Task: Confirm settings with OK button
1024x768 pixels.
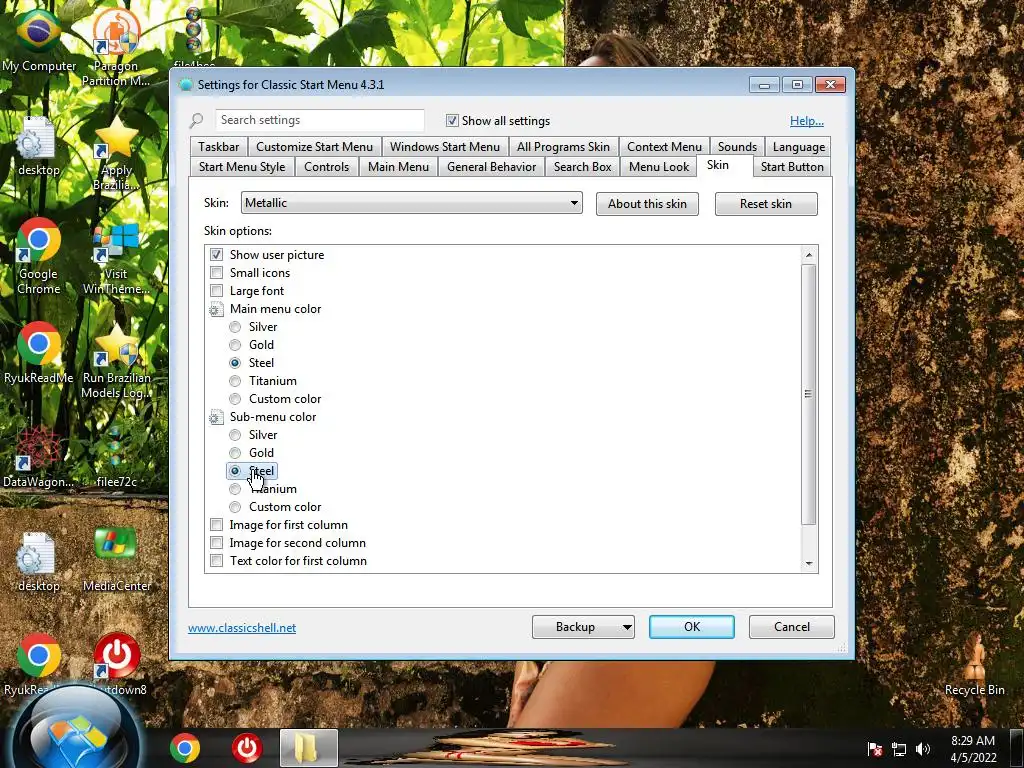Action: pos(692,627)
